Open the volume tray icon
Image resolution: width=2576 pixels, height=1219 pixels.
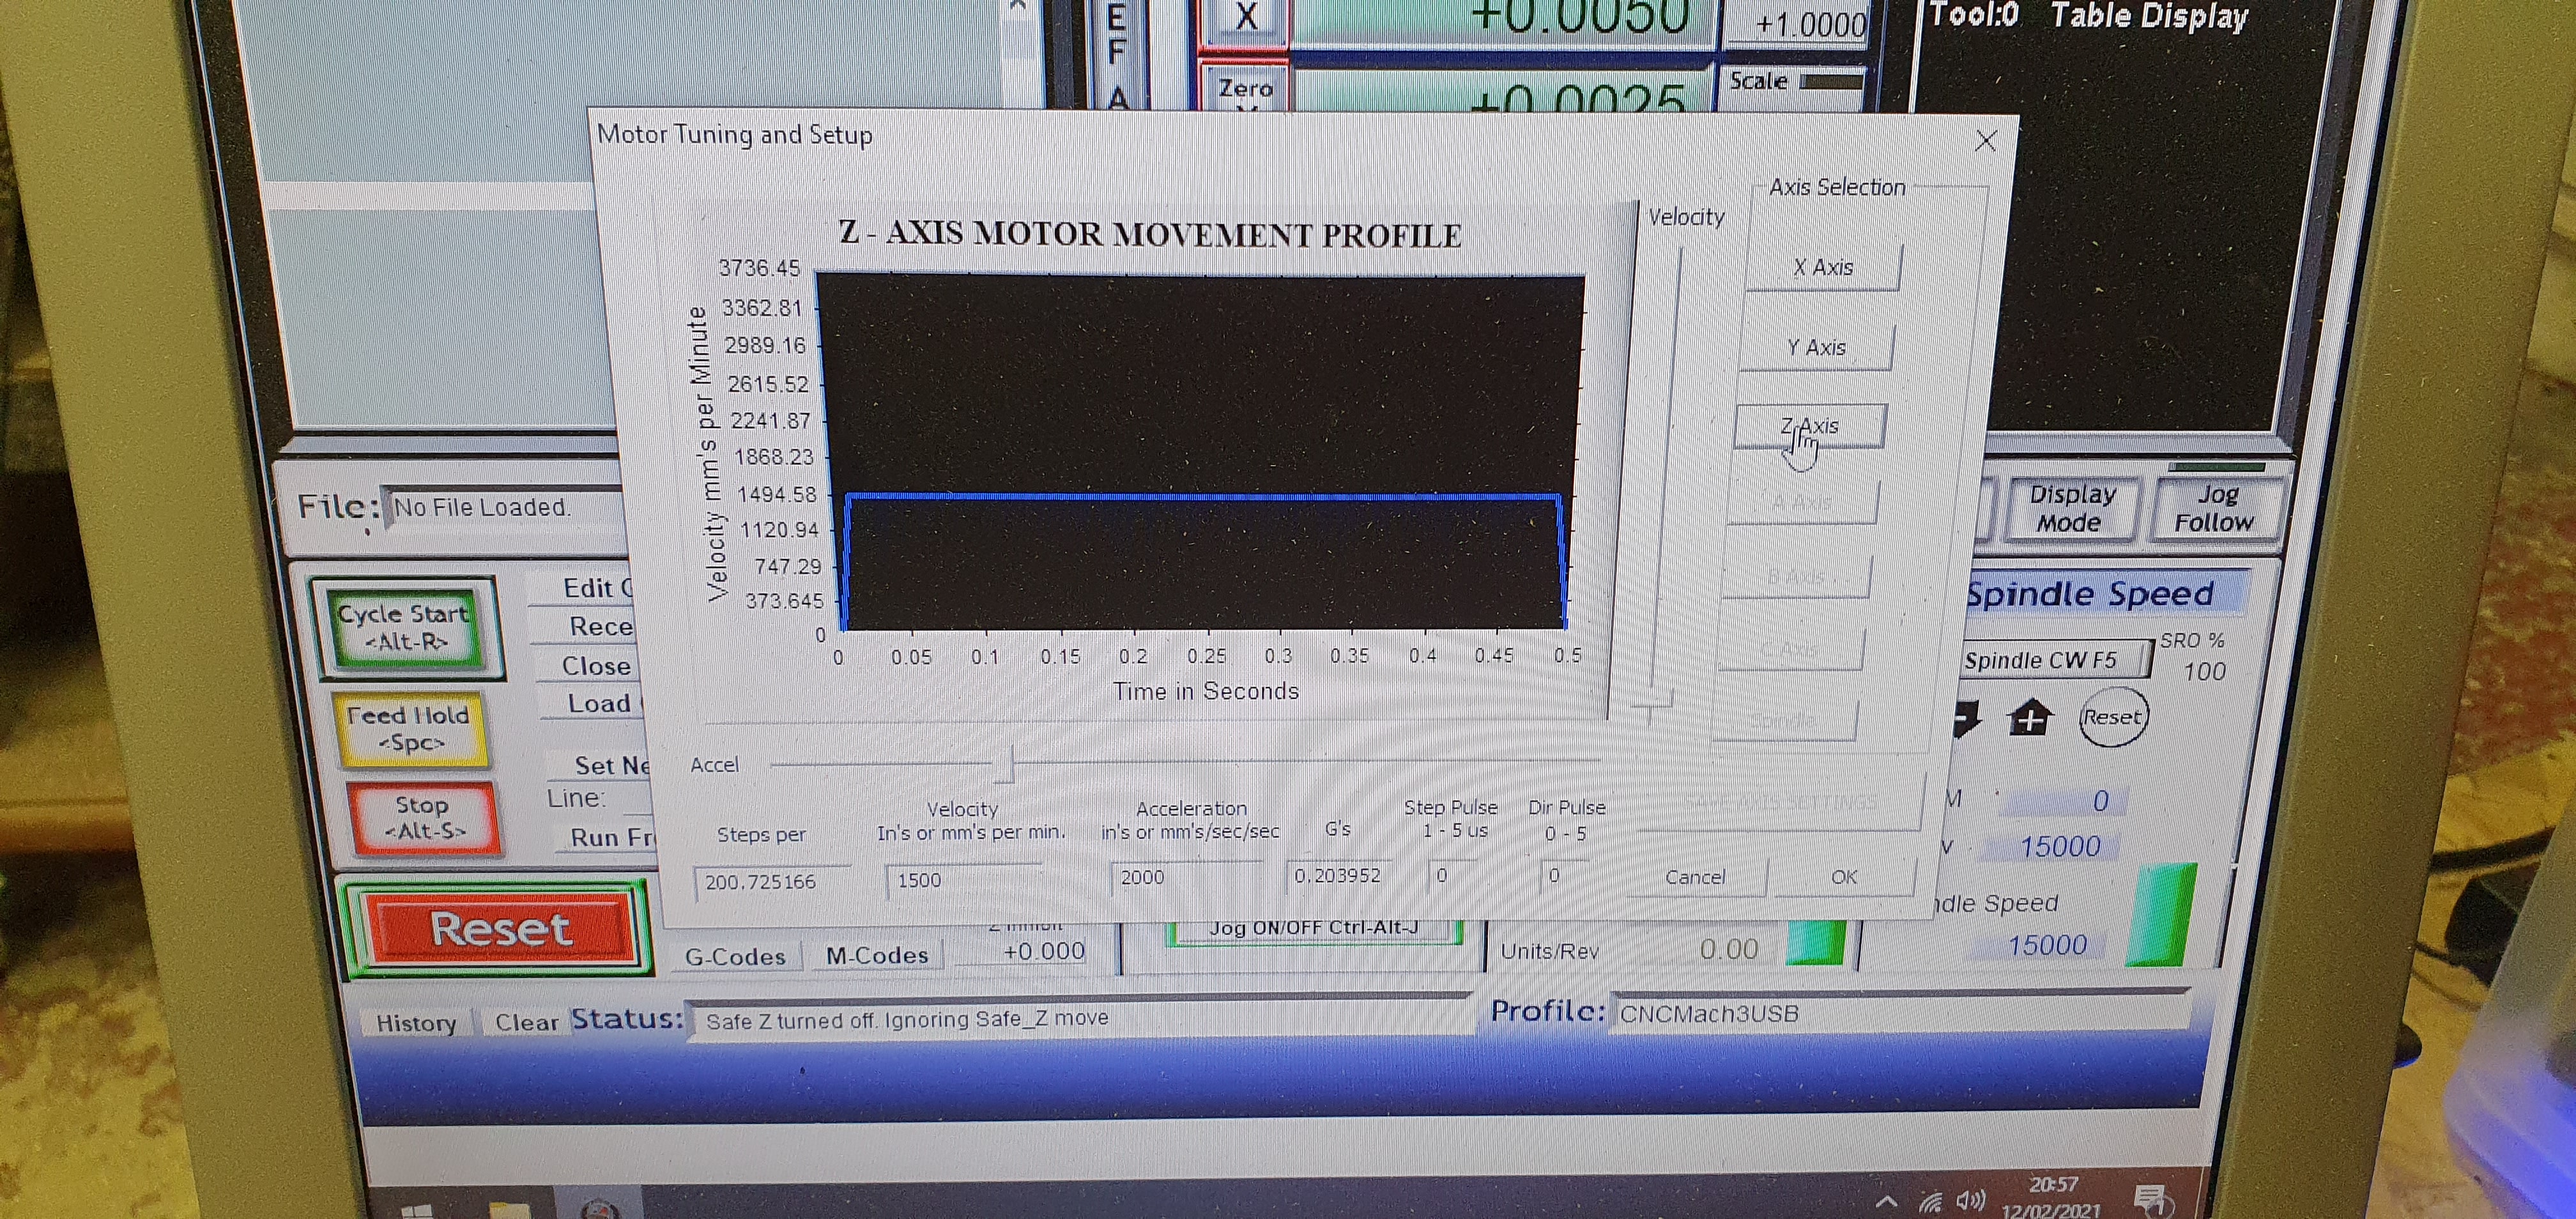[x=1971, y=1200]
